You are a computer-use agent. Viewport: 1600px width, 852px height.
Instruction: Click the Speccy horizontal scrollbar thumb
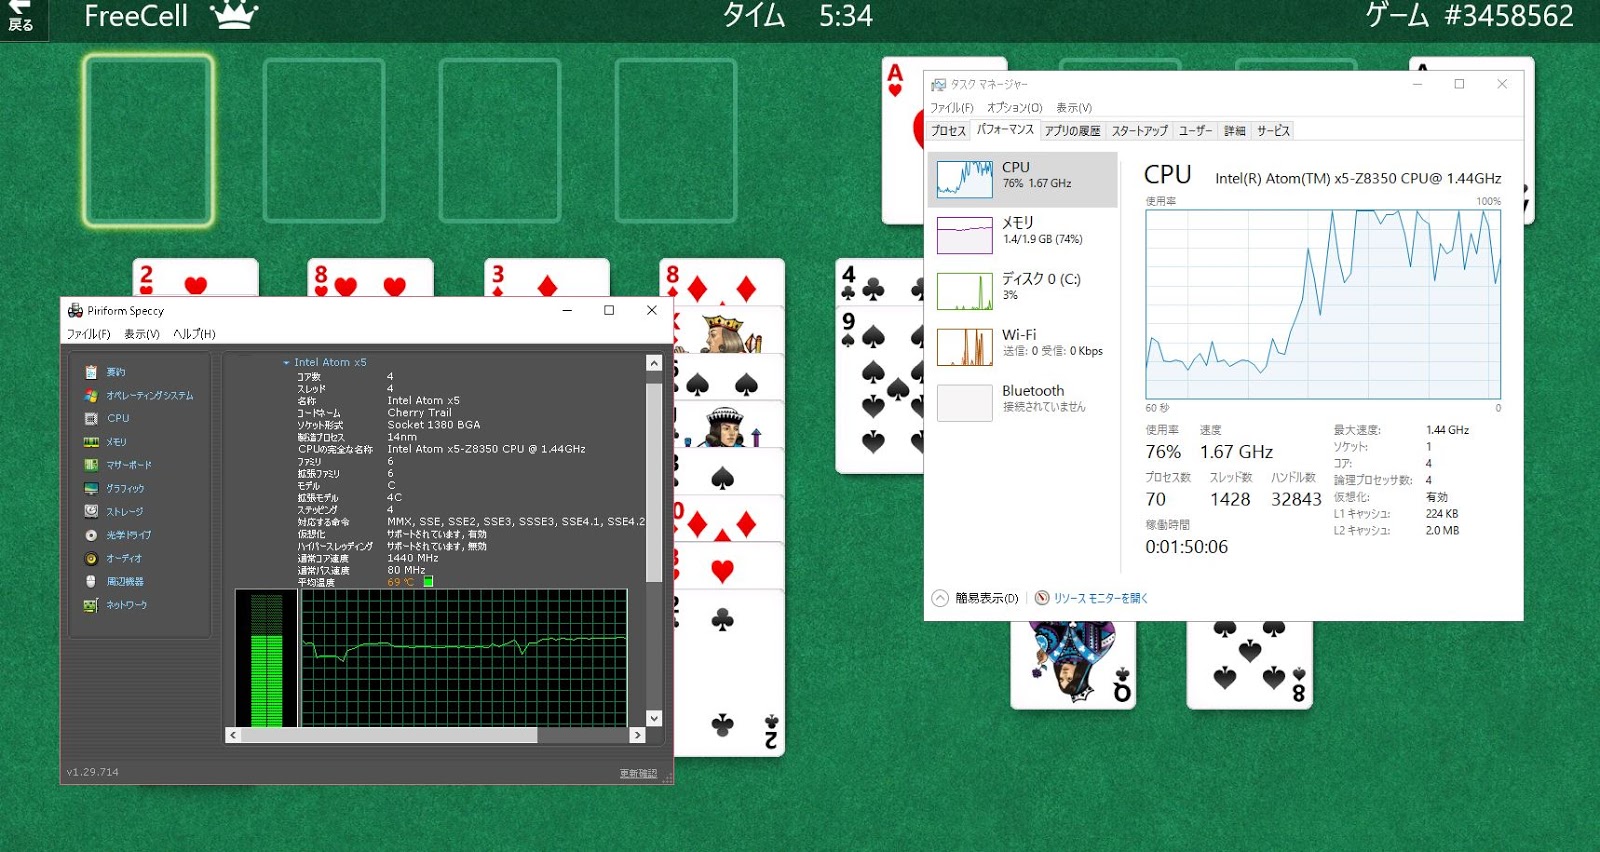[389, 735]
